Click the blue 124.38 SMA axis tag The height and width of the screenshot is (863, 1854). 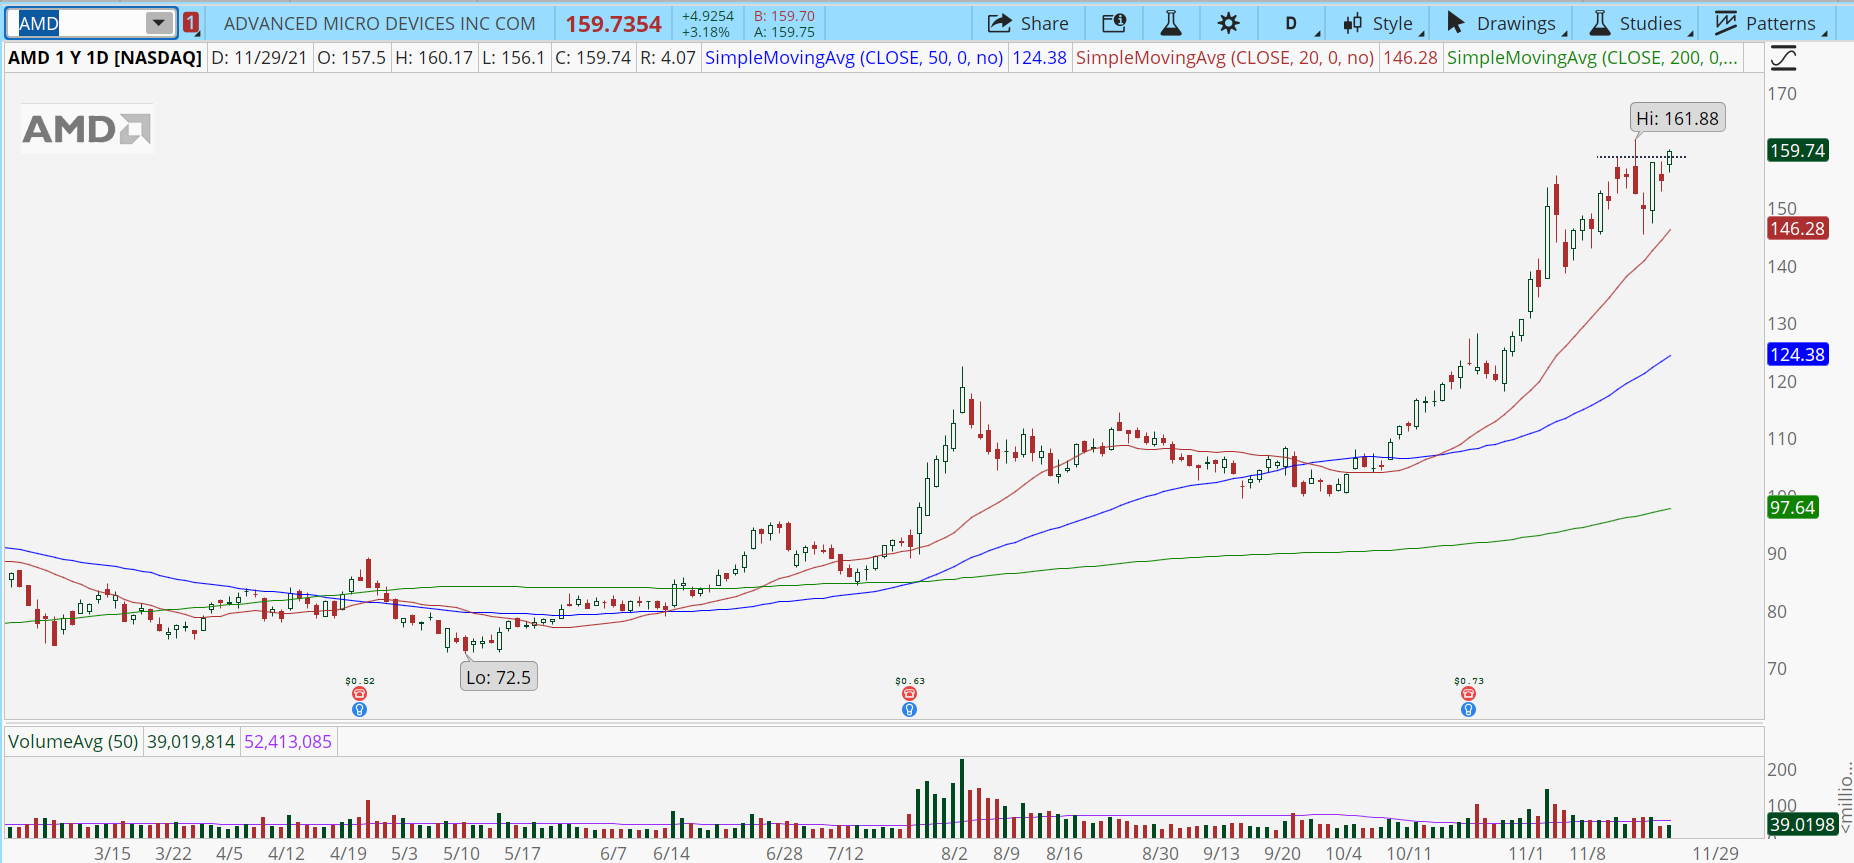[1797, 355]
